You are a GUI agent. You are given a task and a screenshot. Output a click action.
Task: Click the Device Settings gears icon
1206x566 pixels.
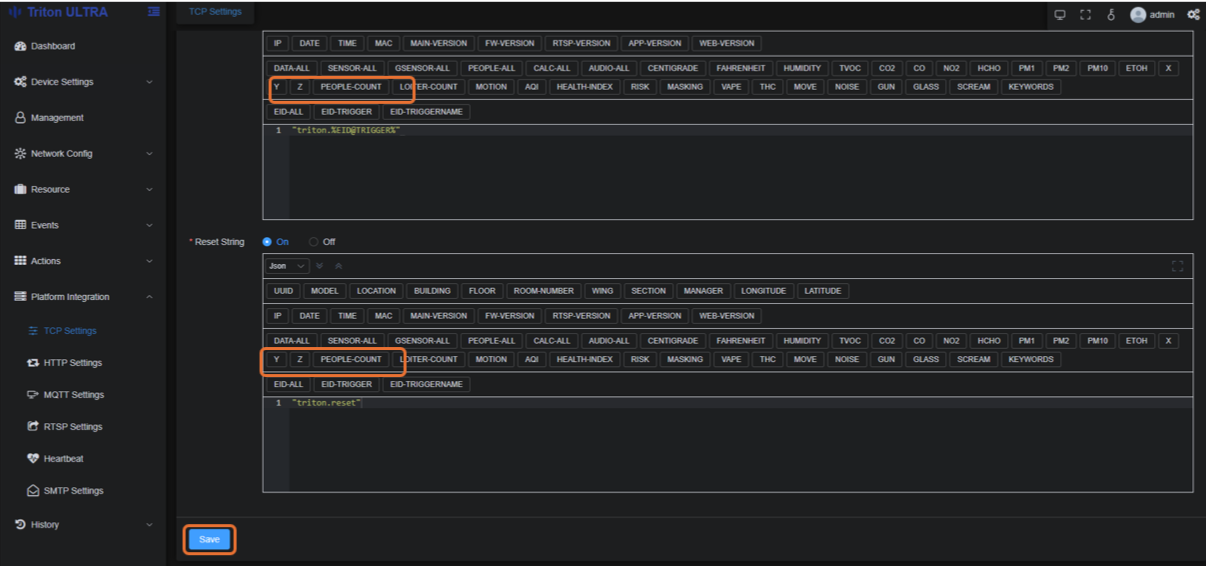[x=20, y=82]
